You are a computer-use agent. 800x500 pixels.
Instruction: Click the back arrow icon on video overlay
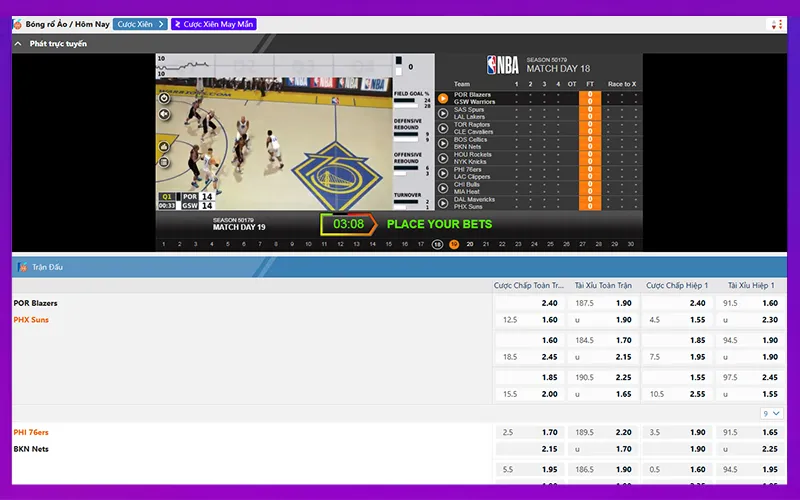[164, 114]
